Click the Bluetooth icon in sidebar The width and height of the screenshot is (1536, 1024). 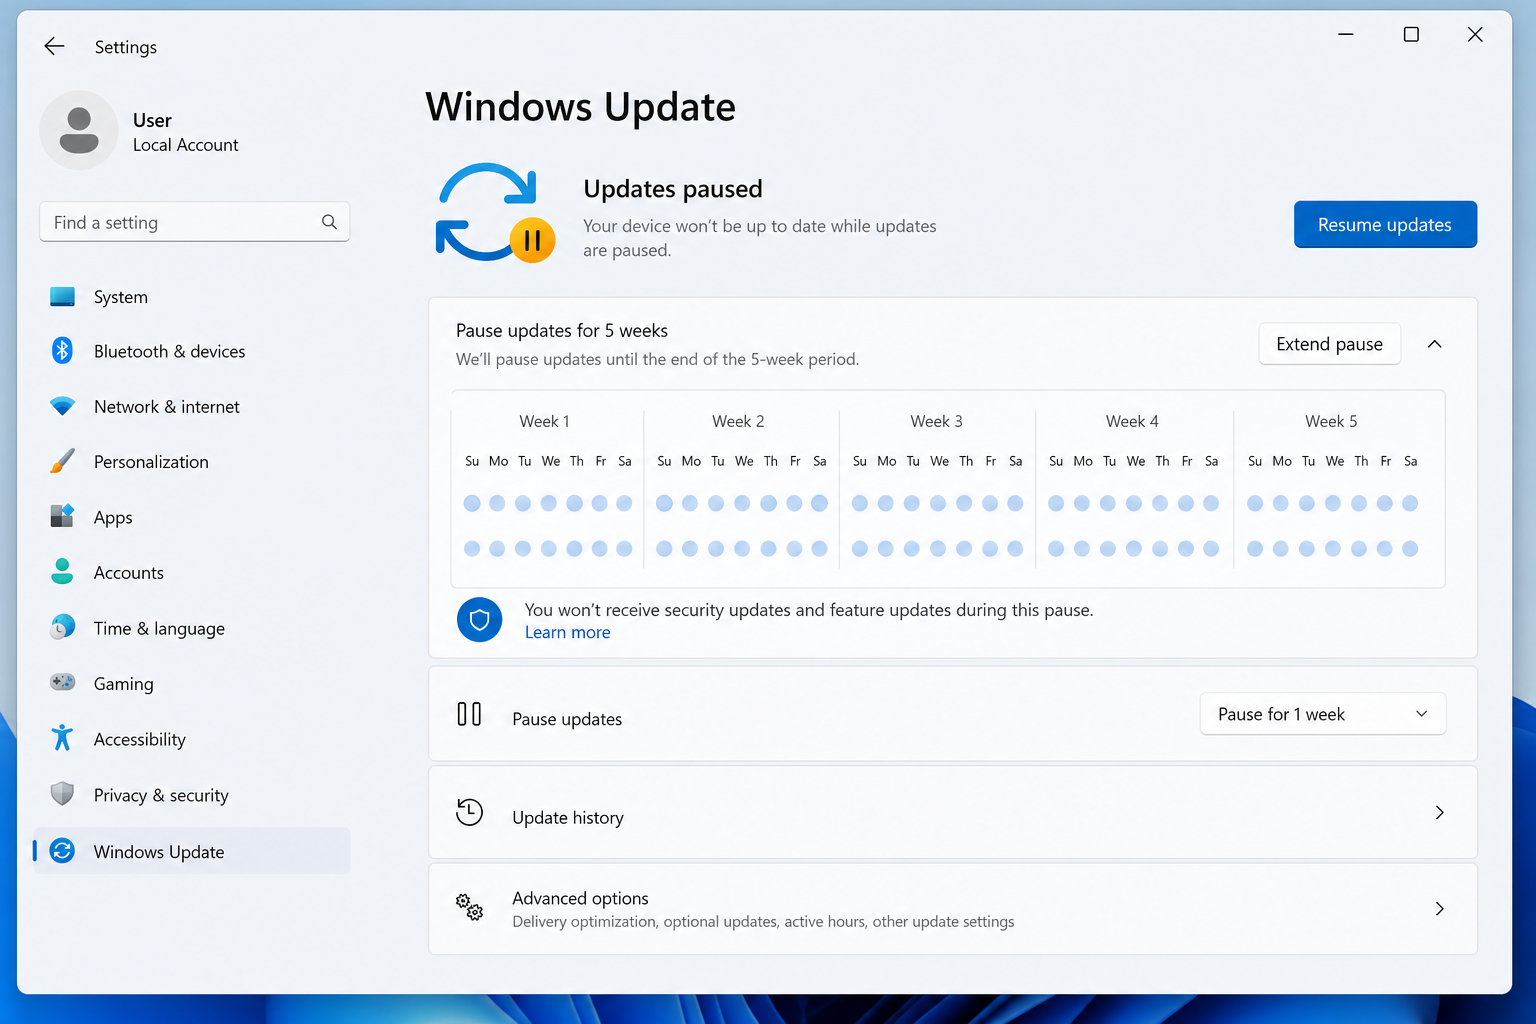(62, 351)
